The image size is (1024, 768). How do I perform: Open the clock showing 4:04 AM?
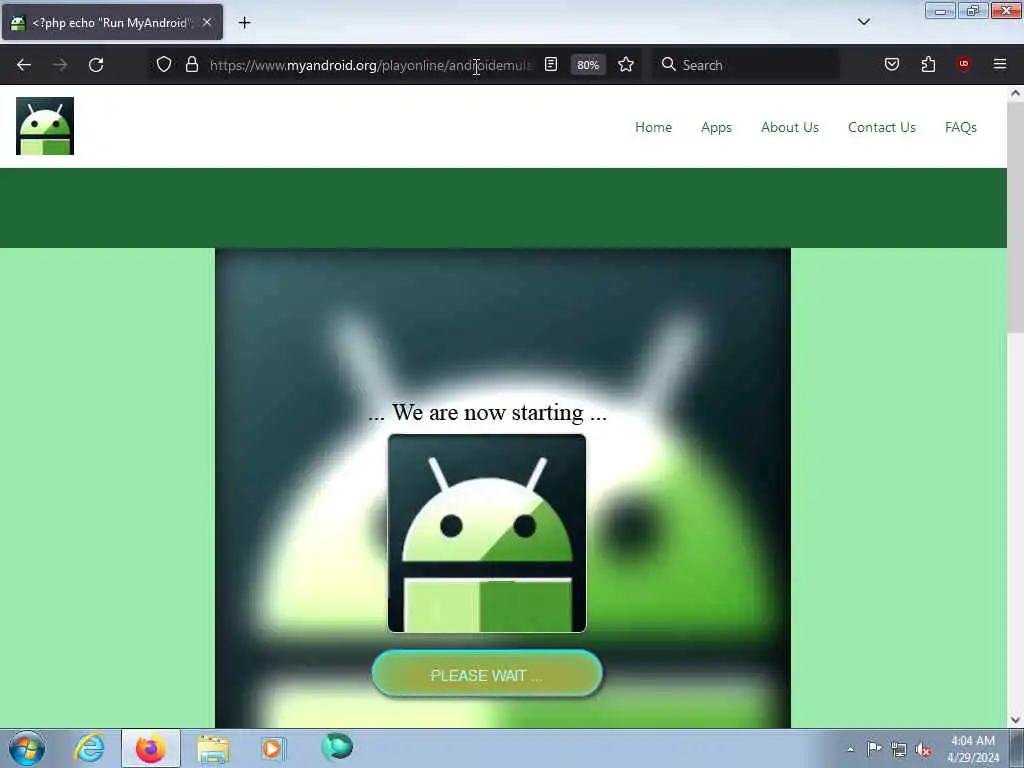coord(972,749)
